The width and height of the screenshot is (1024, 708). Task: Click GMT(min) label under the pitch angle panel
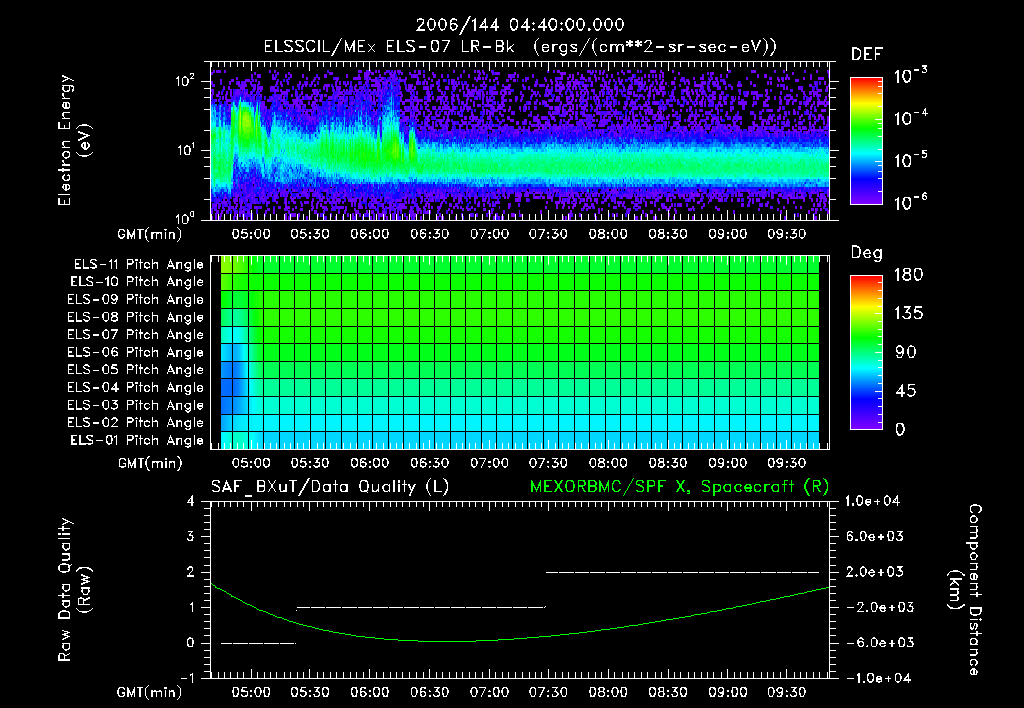click(x=150, y=464)
